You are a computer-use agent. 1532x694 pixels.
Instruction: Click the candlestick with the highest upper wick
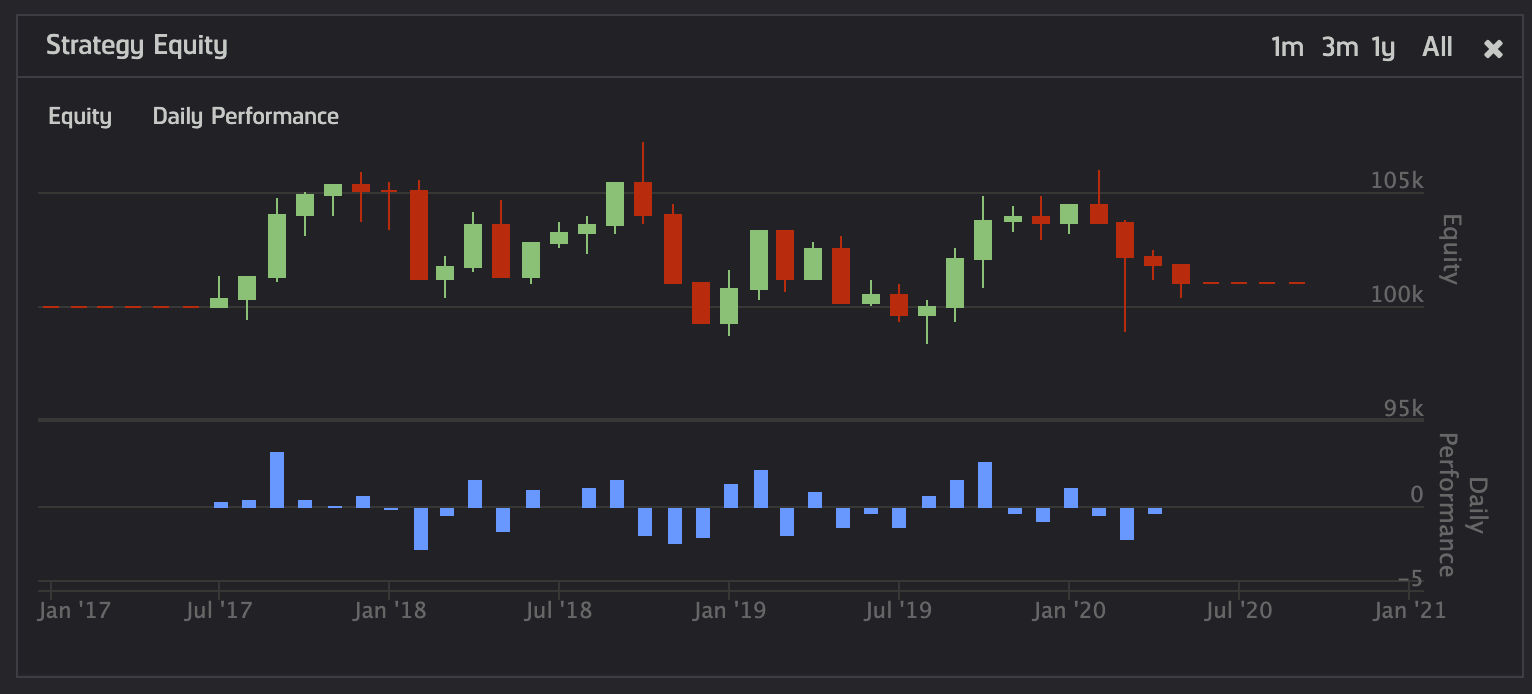tap(643, 198)
